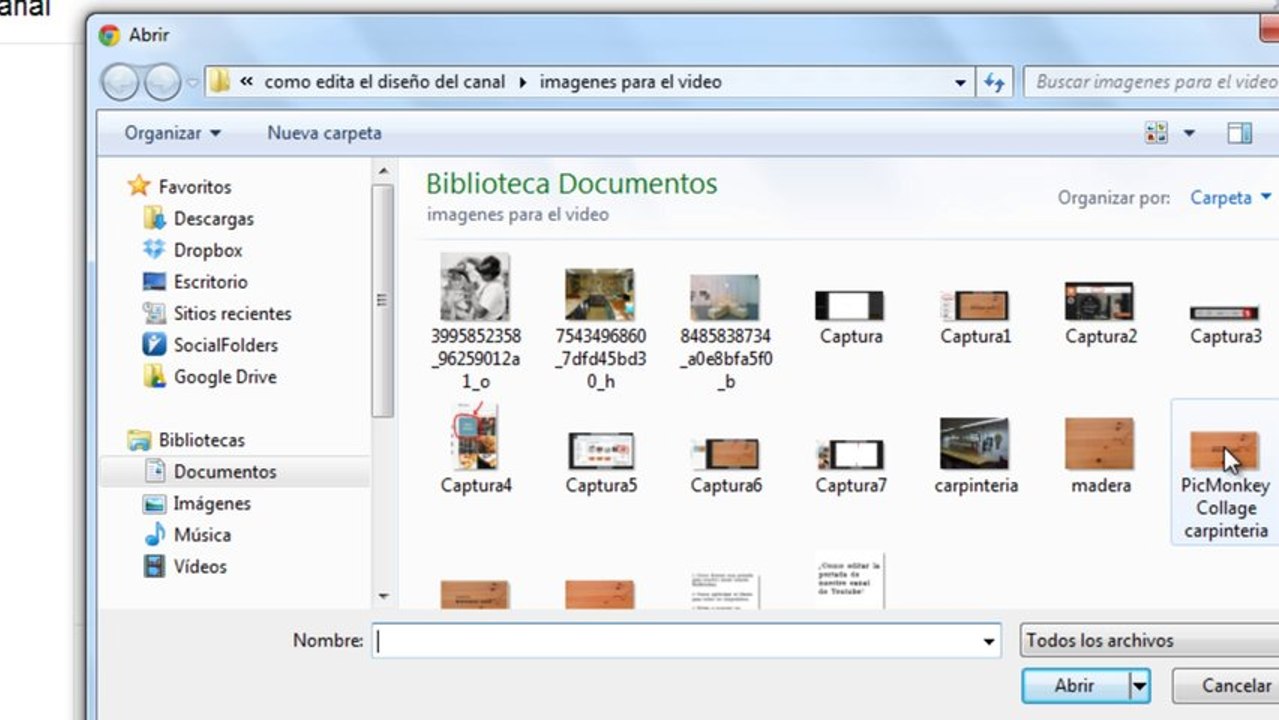This screenshot has height=720, width=1279.
Task: Select the carpinteria image thumbnail
Action: click(x=975, y=443)
